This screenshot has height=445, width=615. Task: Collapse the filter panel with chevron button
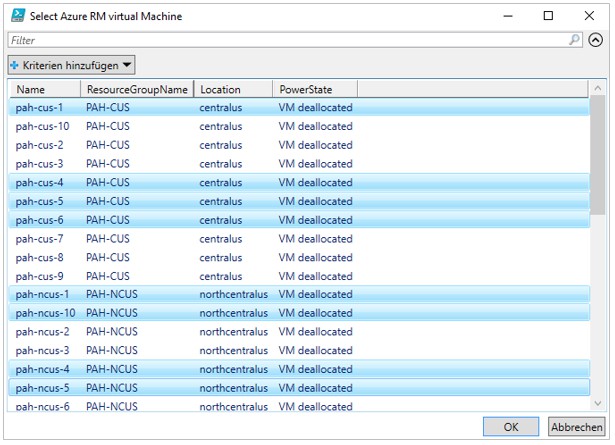tap(597, 40)
